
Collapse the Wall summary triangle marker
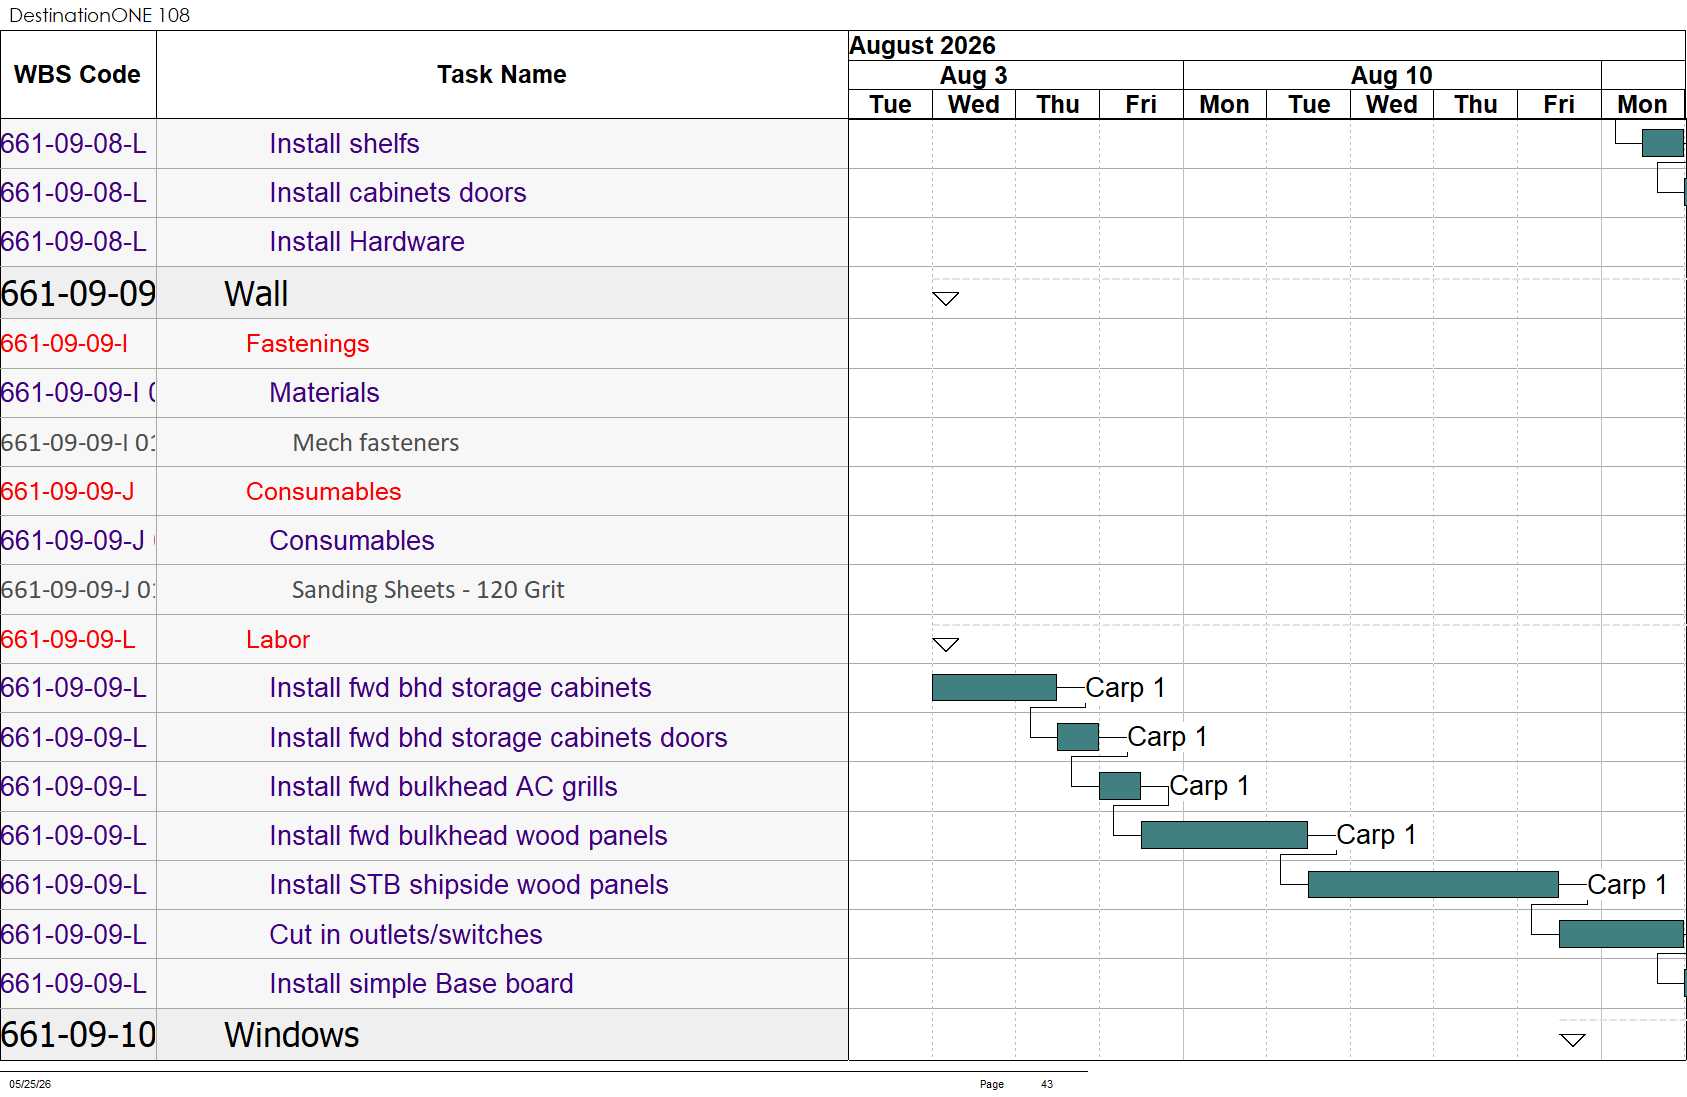coord(945,298)
